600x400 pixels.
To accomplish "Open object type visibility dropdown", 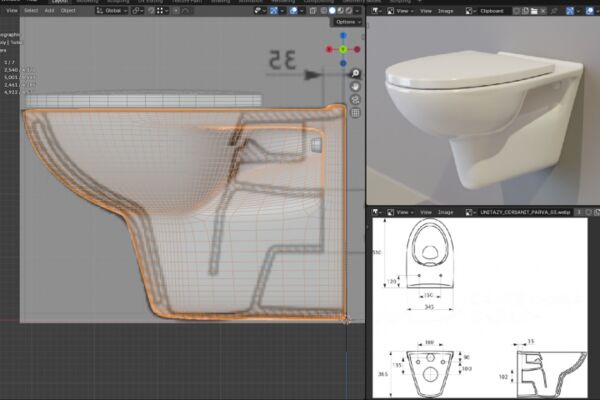I will (259, 11).
